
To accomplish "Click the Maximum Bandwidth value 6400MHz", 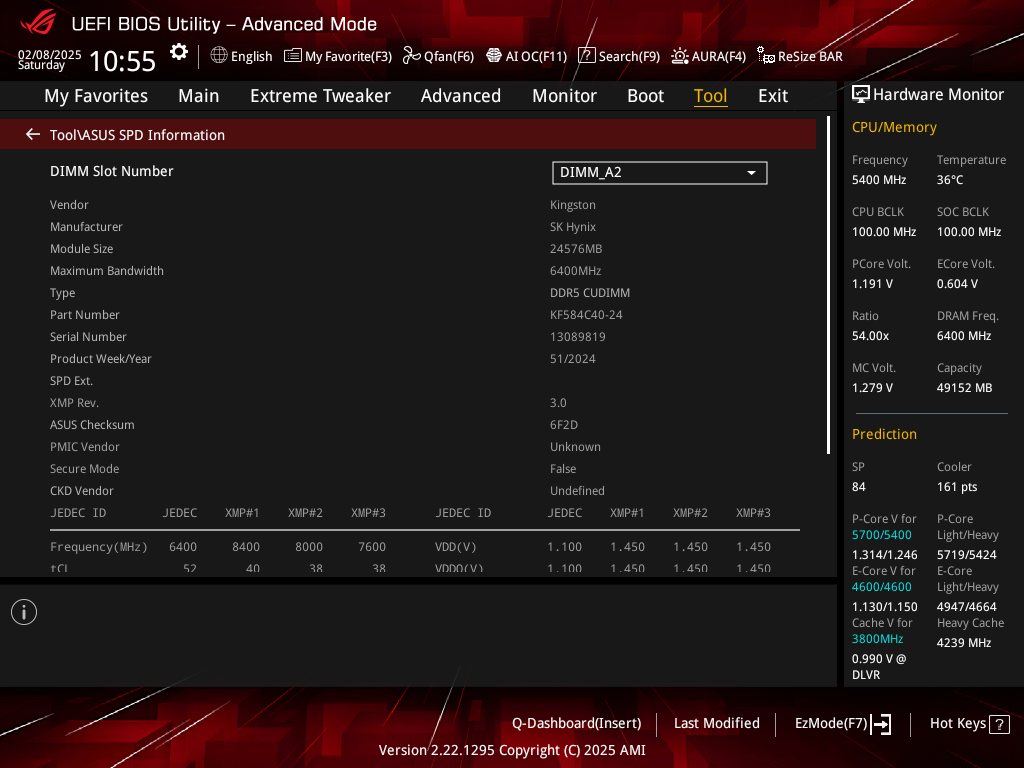I will click(575, 270).
